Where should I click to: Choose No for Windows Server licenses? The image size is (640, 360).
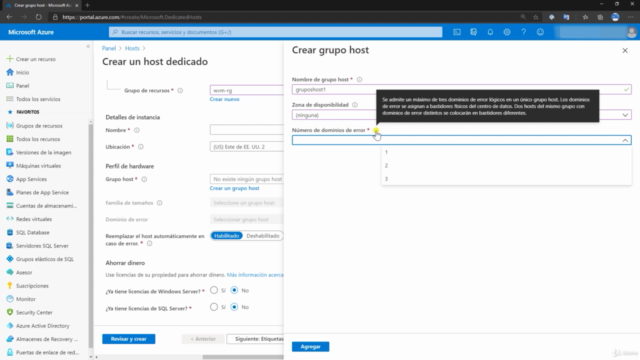tap(234, 290)
